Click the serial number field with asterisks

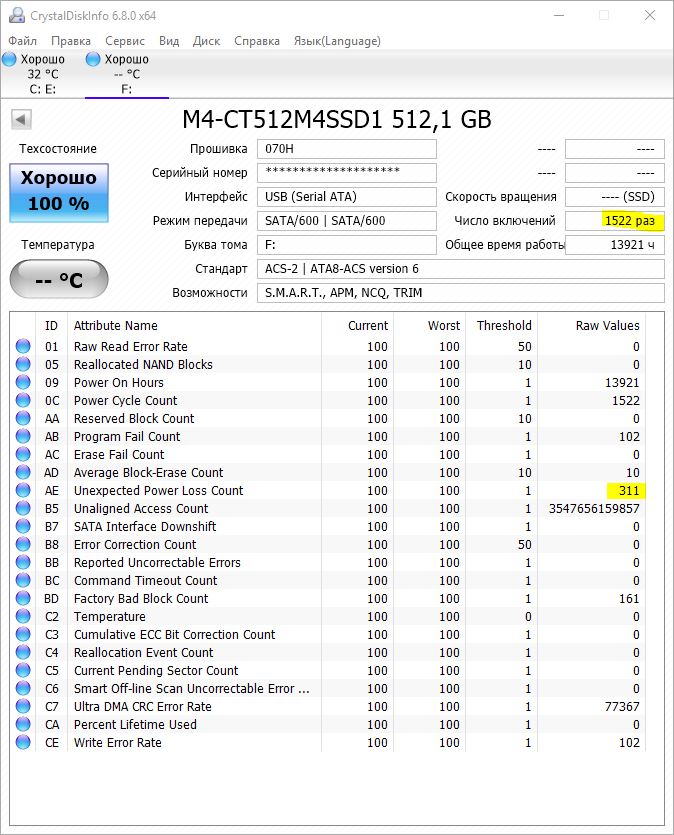347,173
